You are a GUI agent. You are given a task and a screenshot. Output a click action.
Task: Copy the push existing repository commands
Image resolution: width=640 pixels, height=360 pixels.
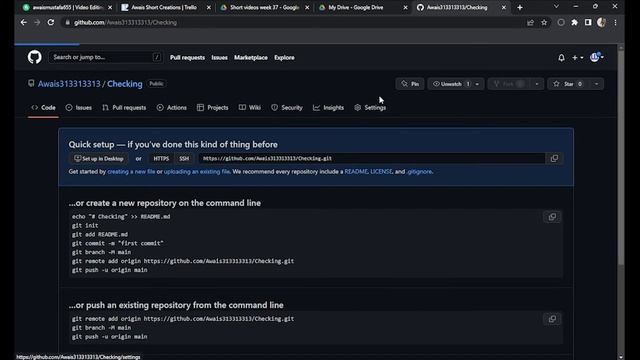tap(552, 319)
